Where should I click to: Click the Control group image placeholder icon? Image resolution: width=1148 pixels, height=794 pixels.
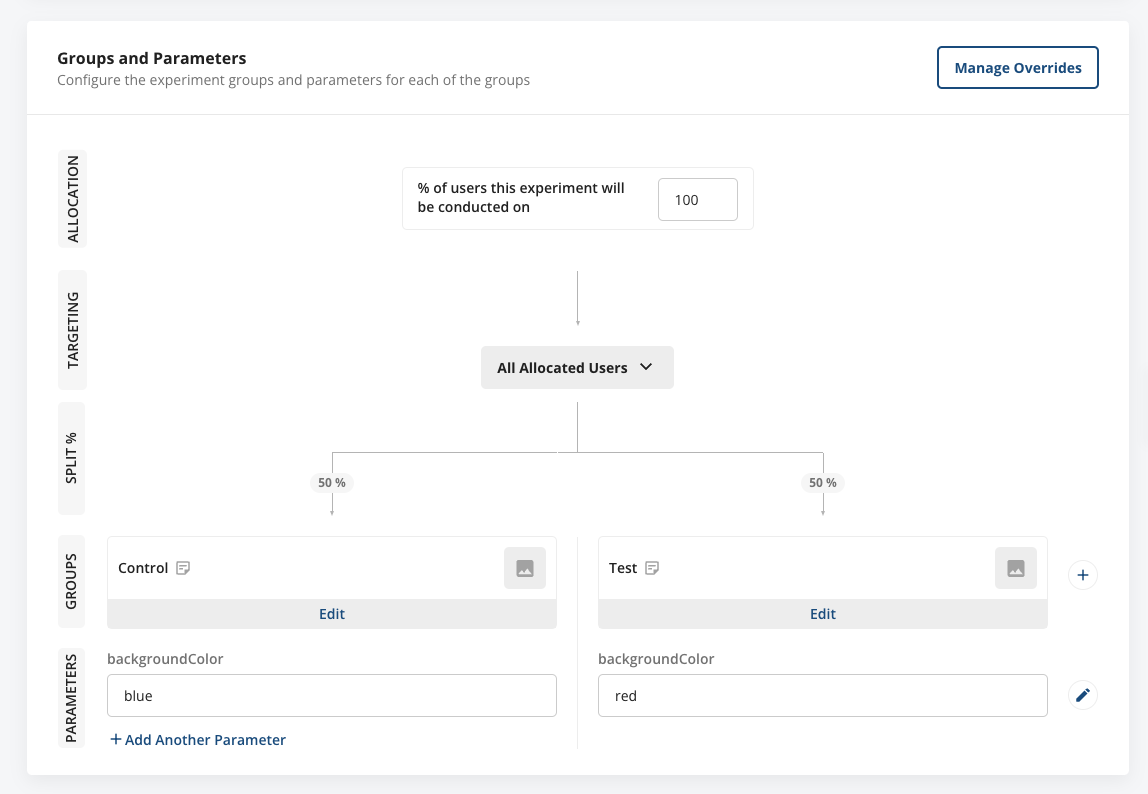coord(525,568)
